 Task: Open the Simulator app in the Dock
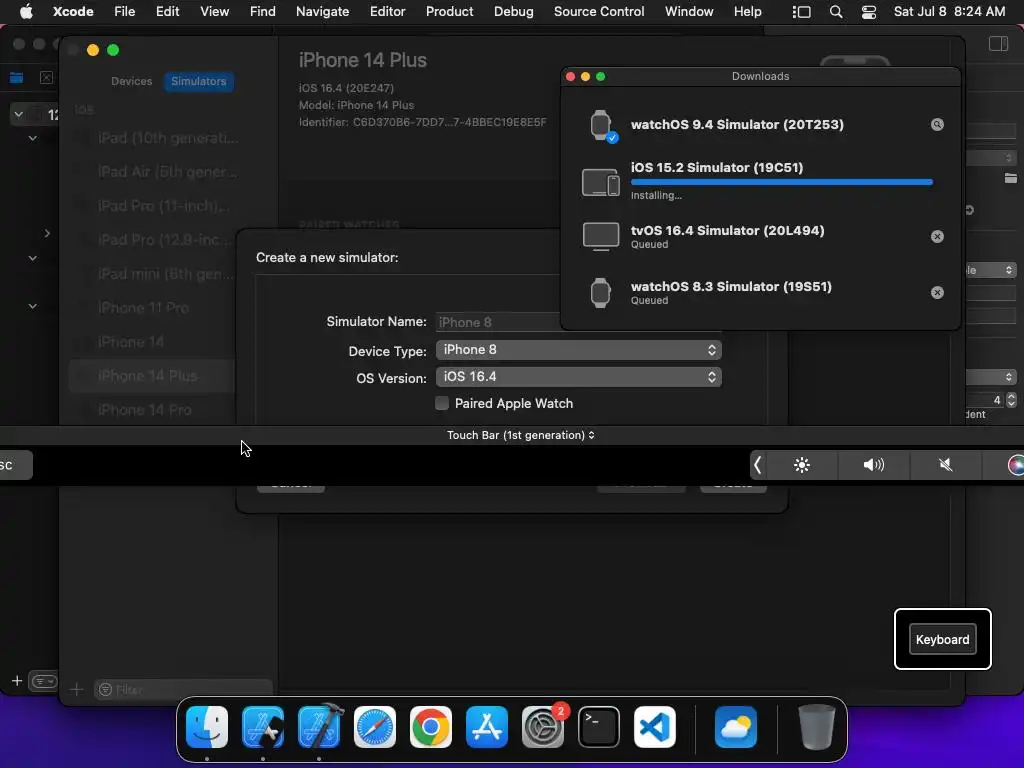[x=263, y=727]
